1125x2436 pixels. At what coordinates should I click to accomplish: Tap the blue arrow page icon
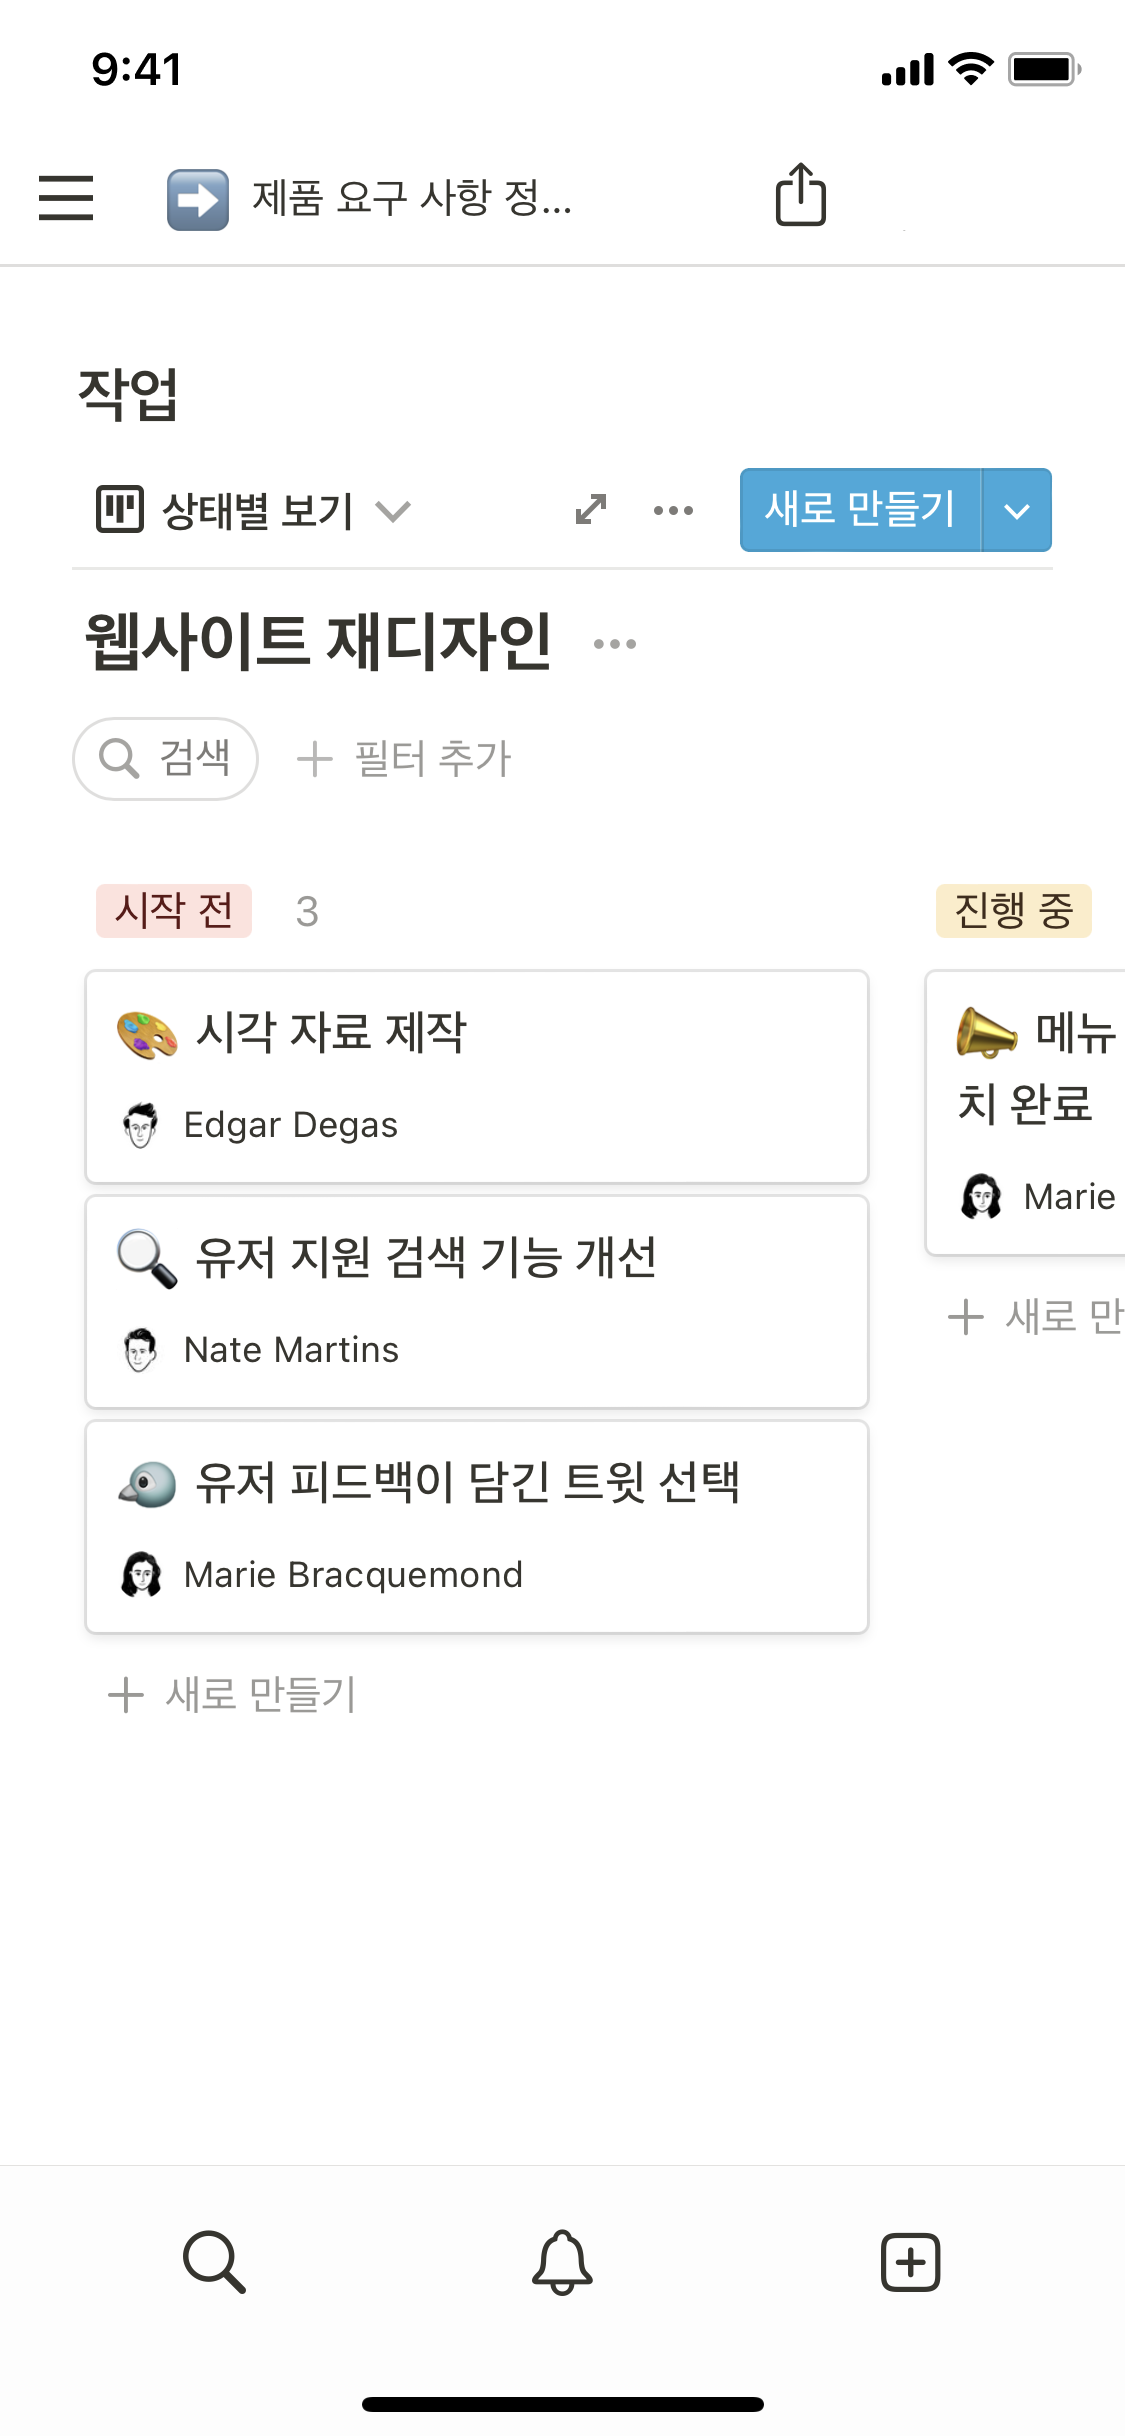click(197, 199)
